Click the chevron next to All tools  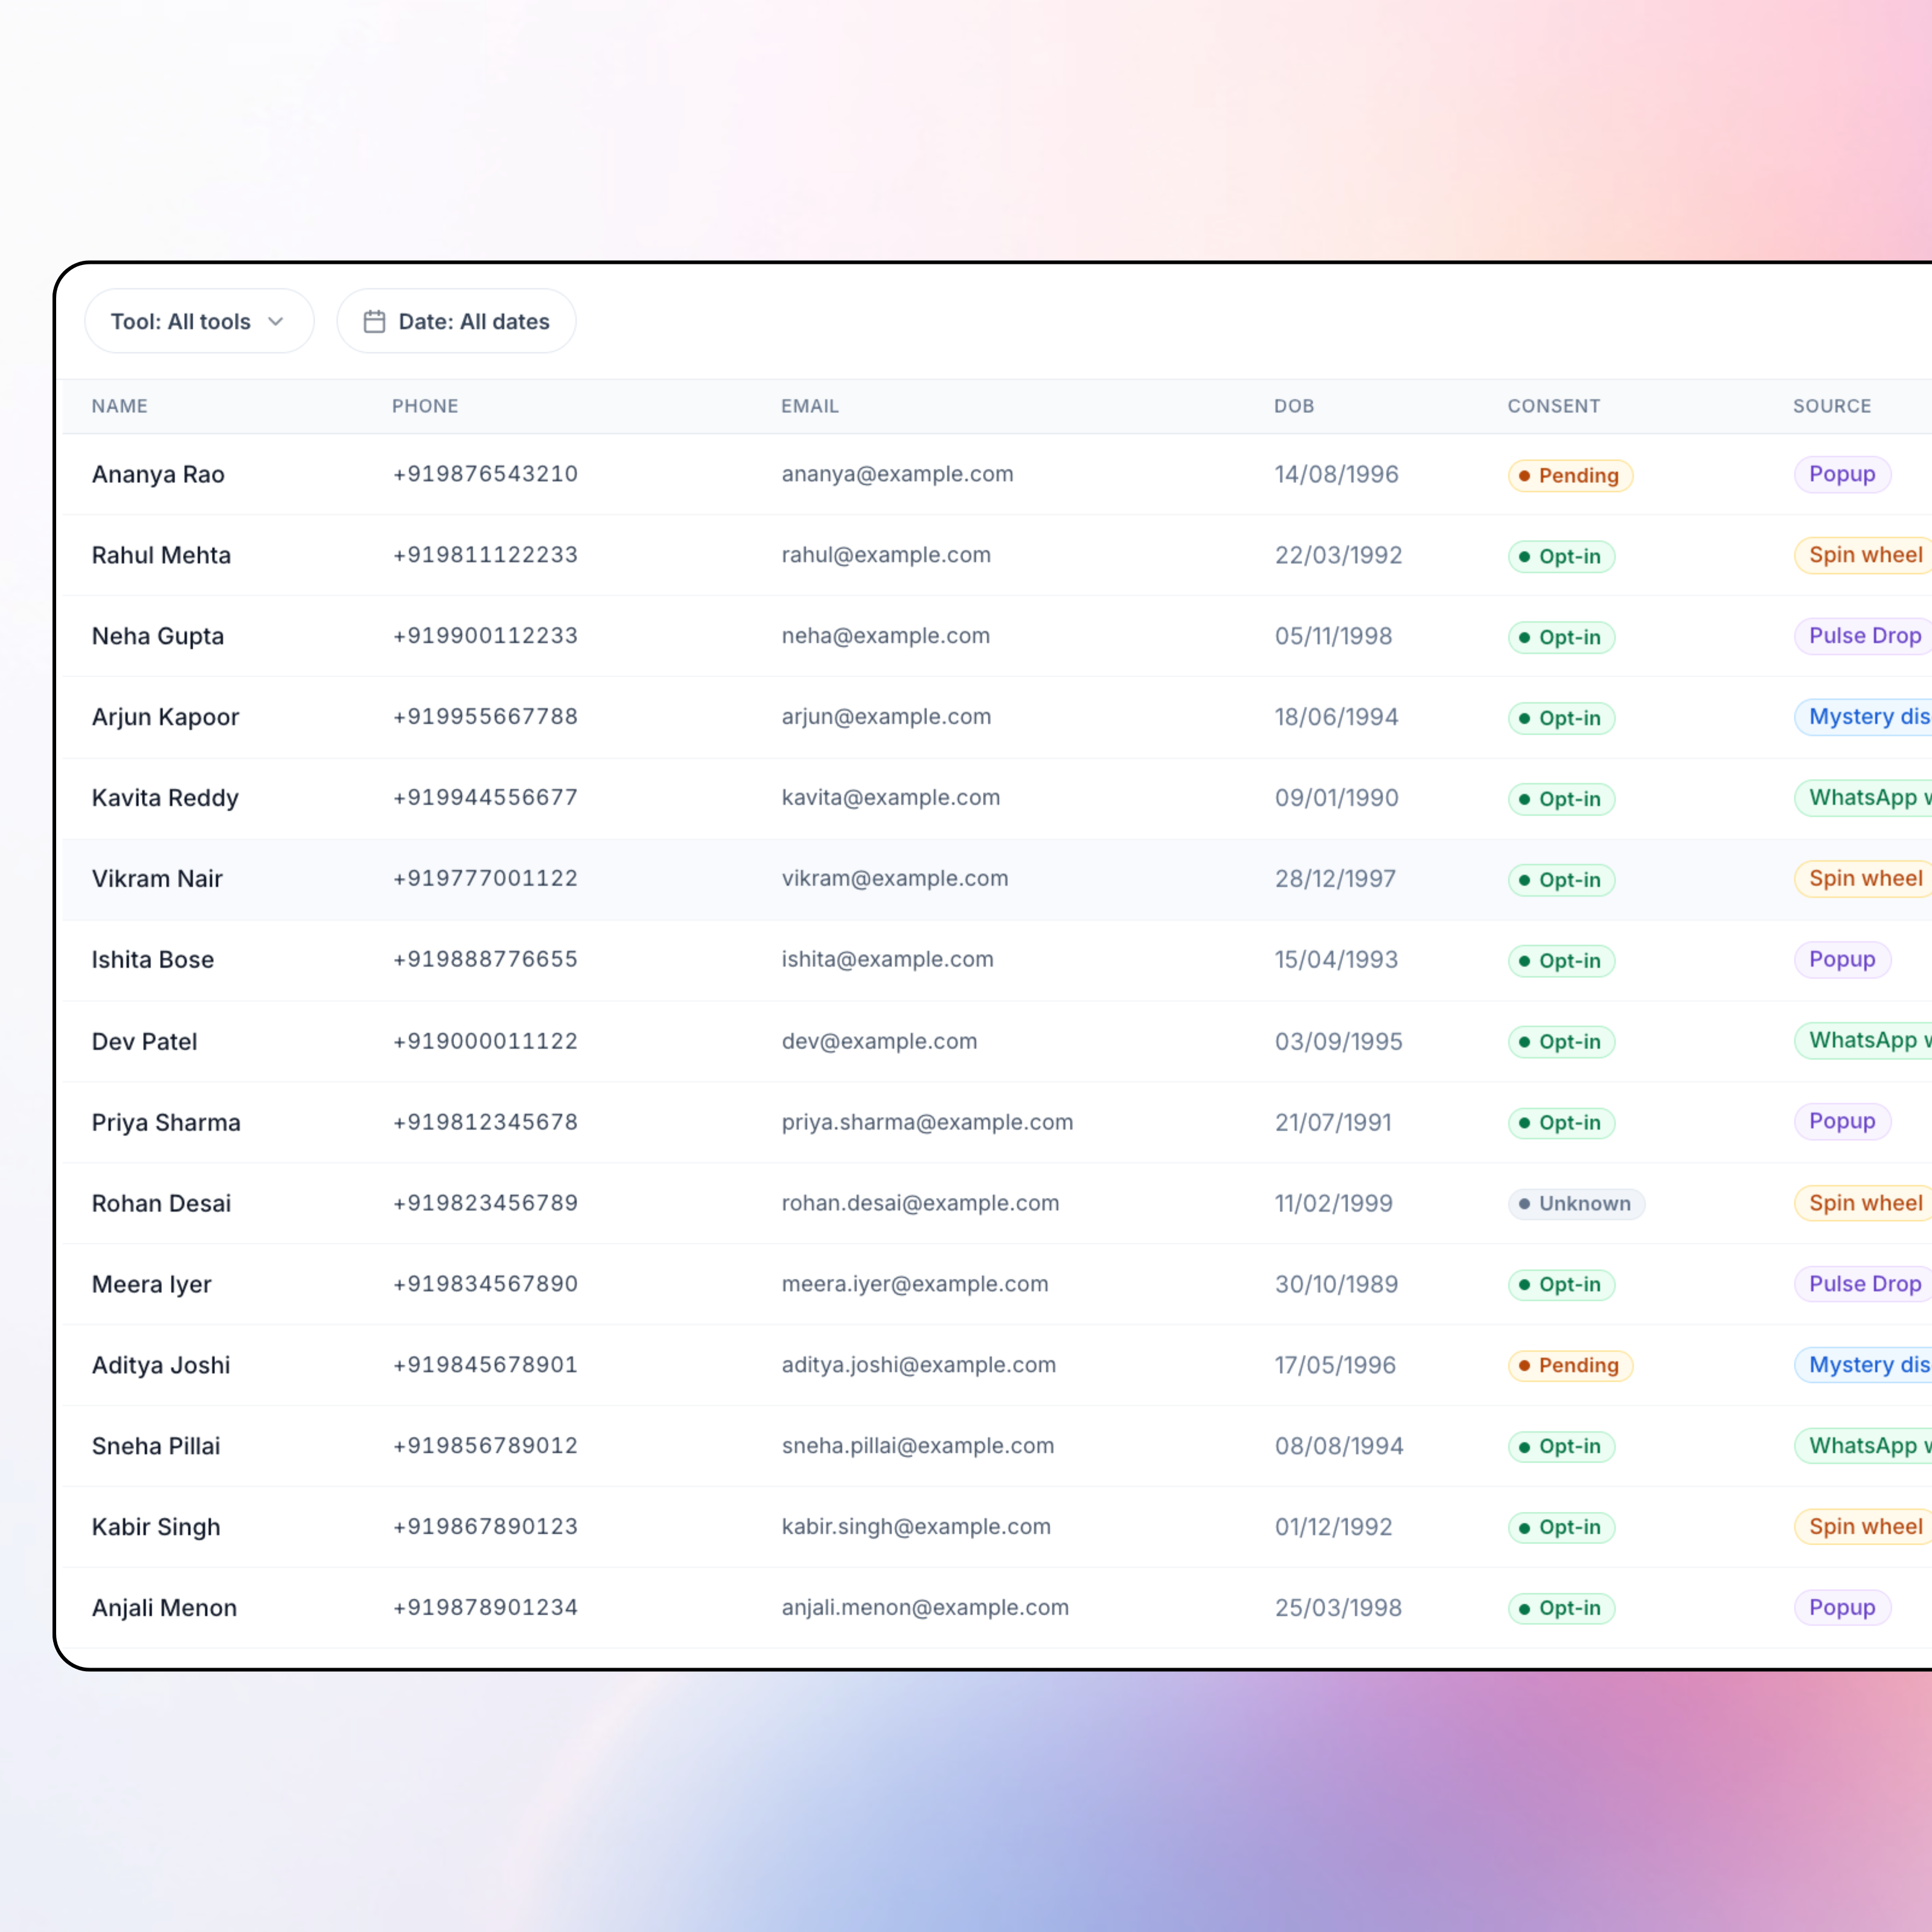tap(276, 321)
